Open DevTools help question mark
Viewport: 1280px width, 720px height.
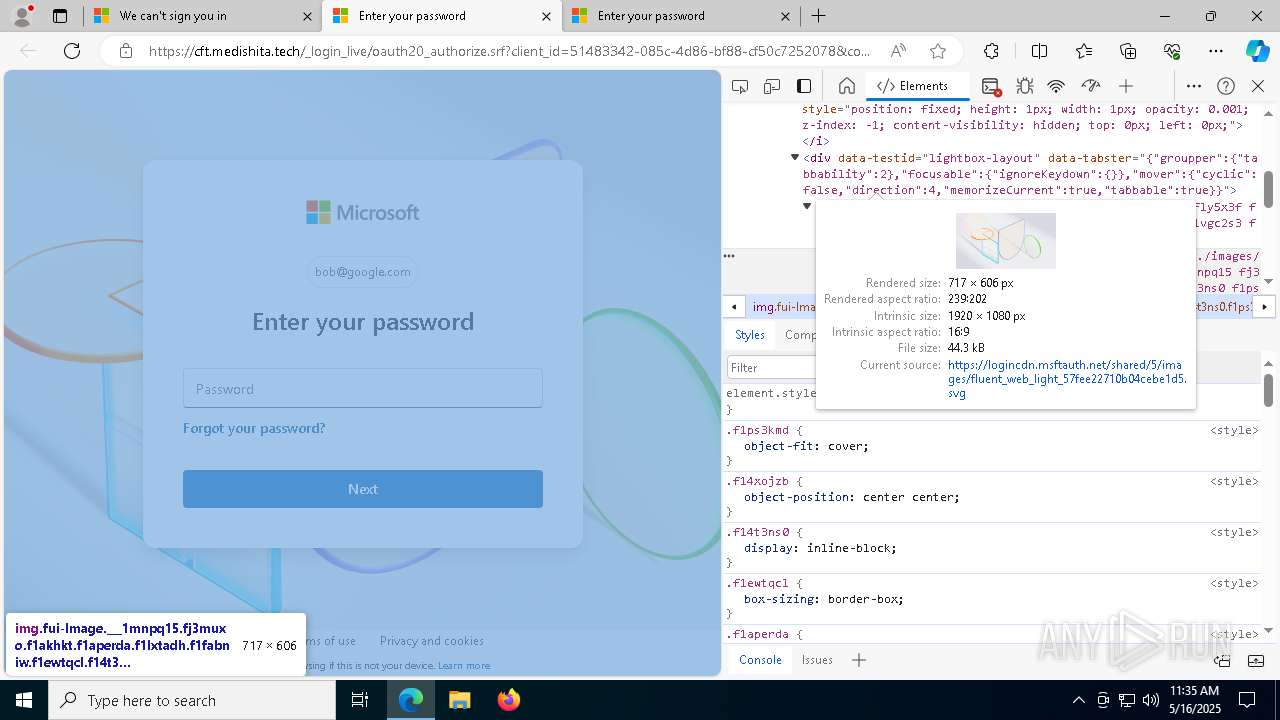point(1226,86)
